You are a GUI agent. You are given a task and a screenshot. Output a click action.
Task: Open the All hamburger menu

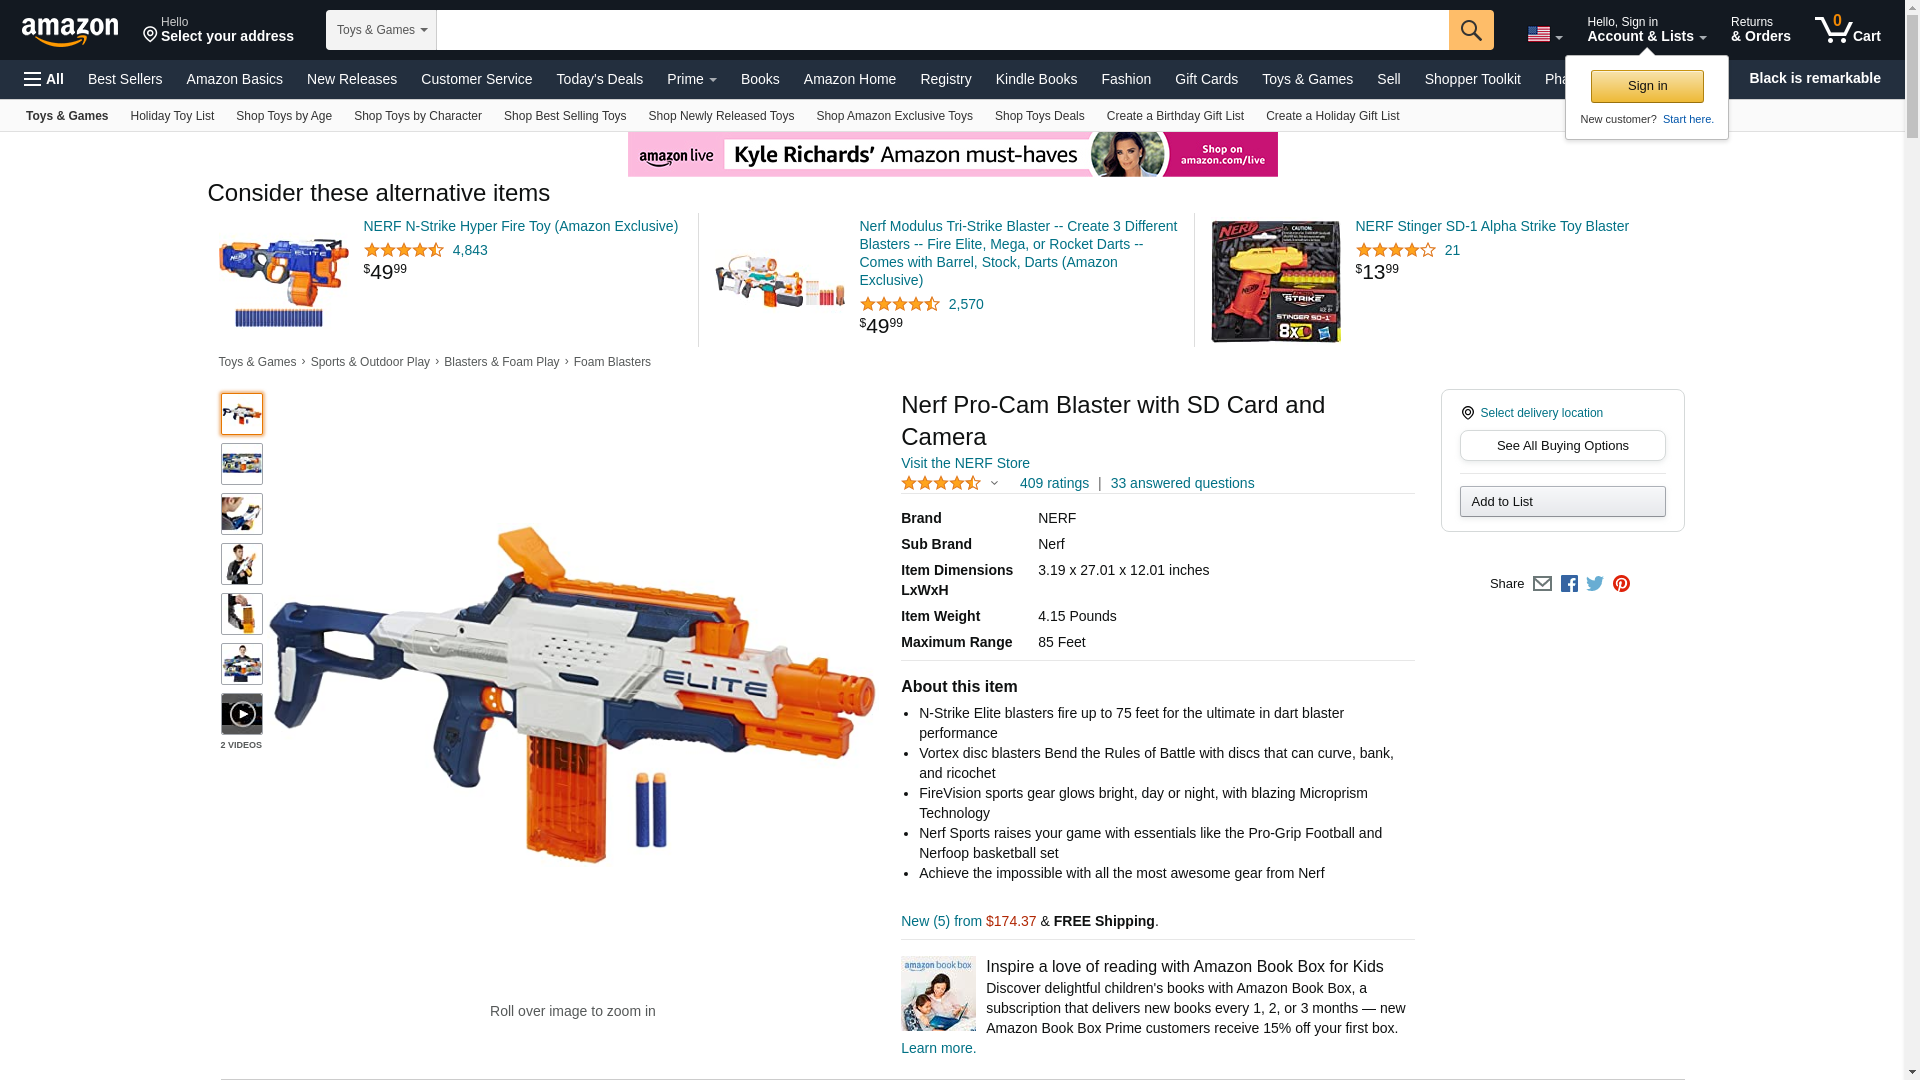[x=44, y=79]
